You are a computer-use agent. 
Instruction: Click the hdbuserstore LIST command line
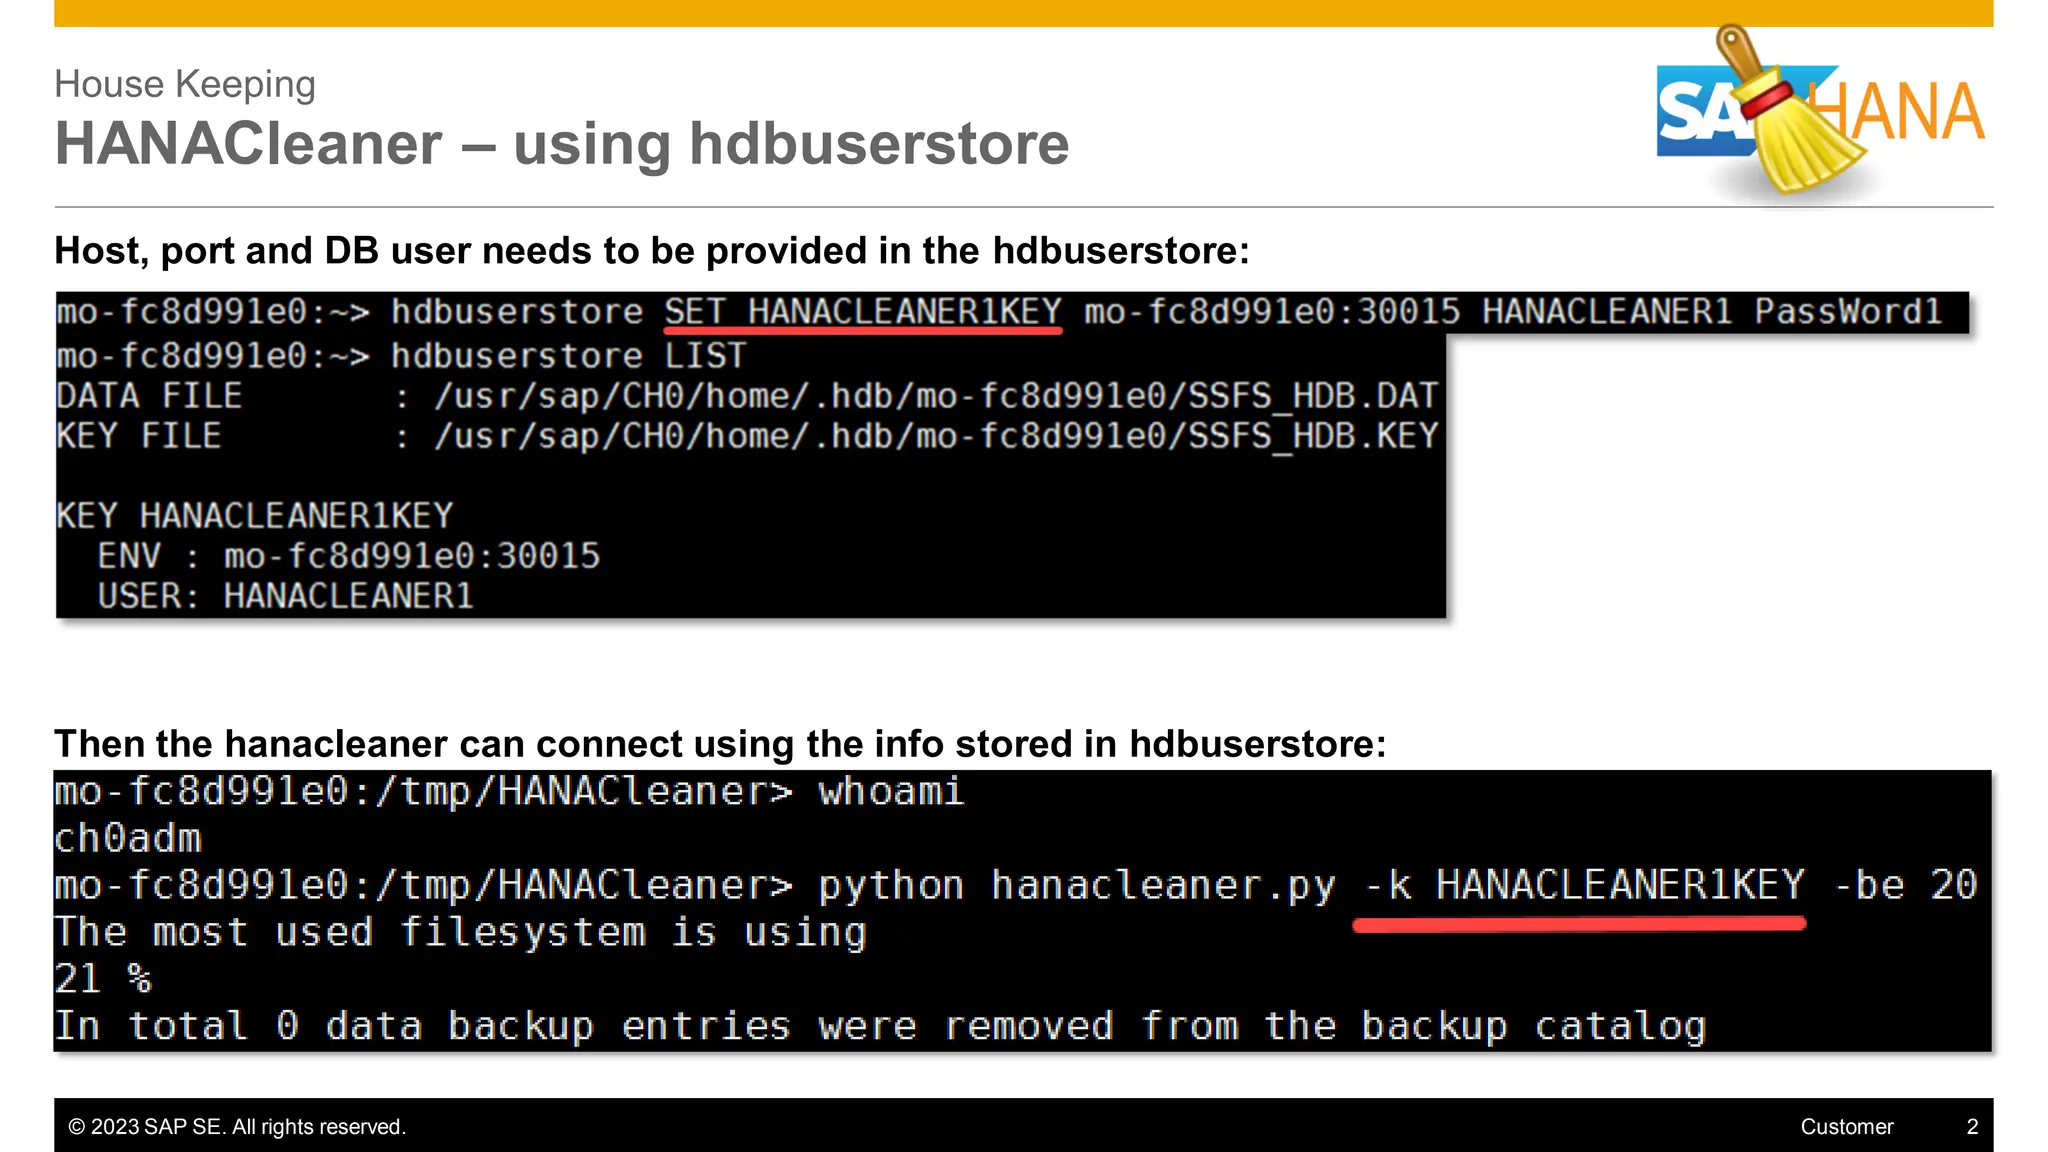567,356
